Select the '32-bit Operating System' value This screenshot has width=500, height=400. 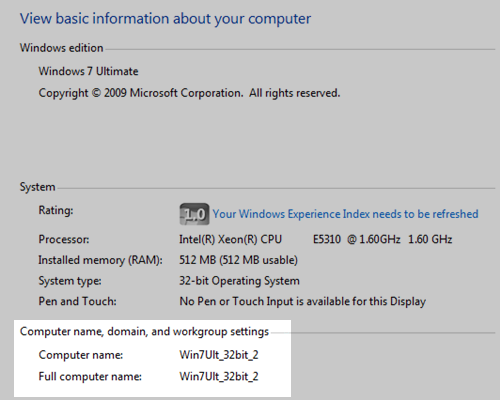(x=239, y=281)
